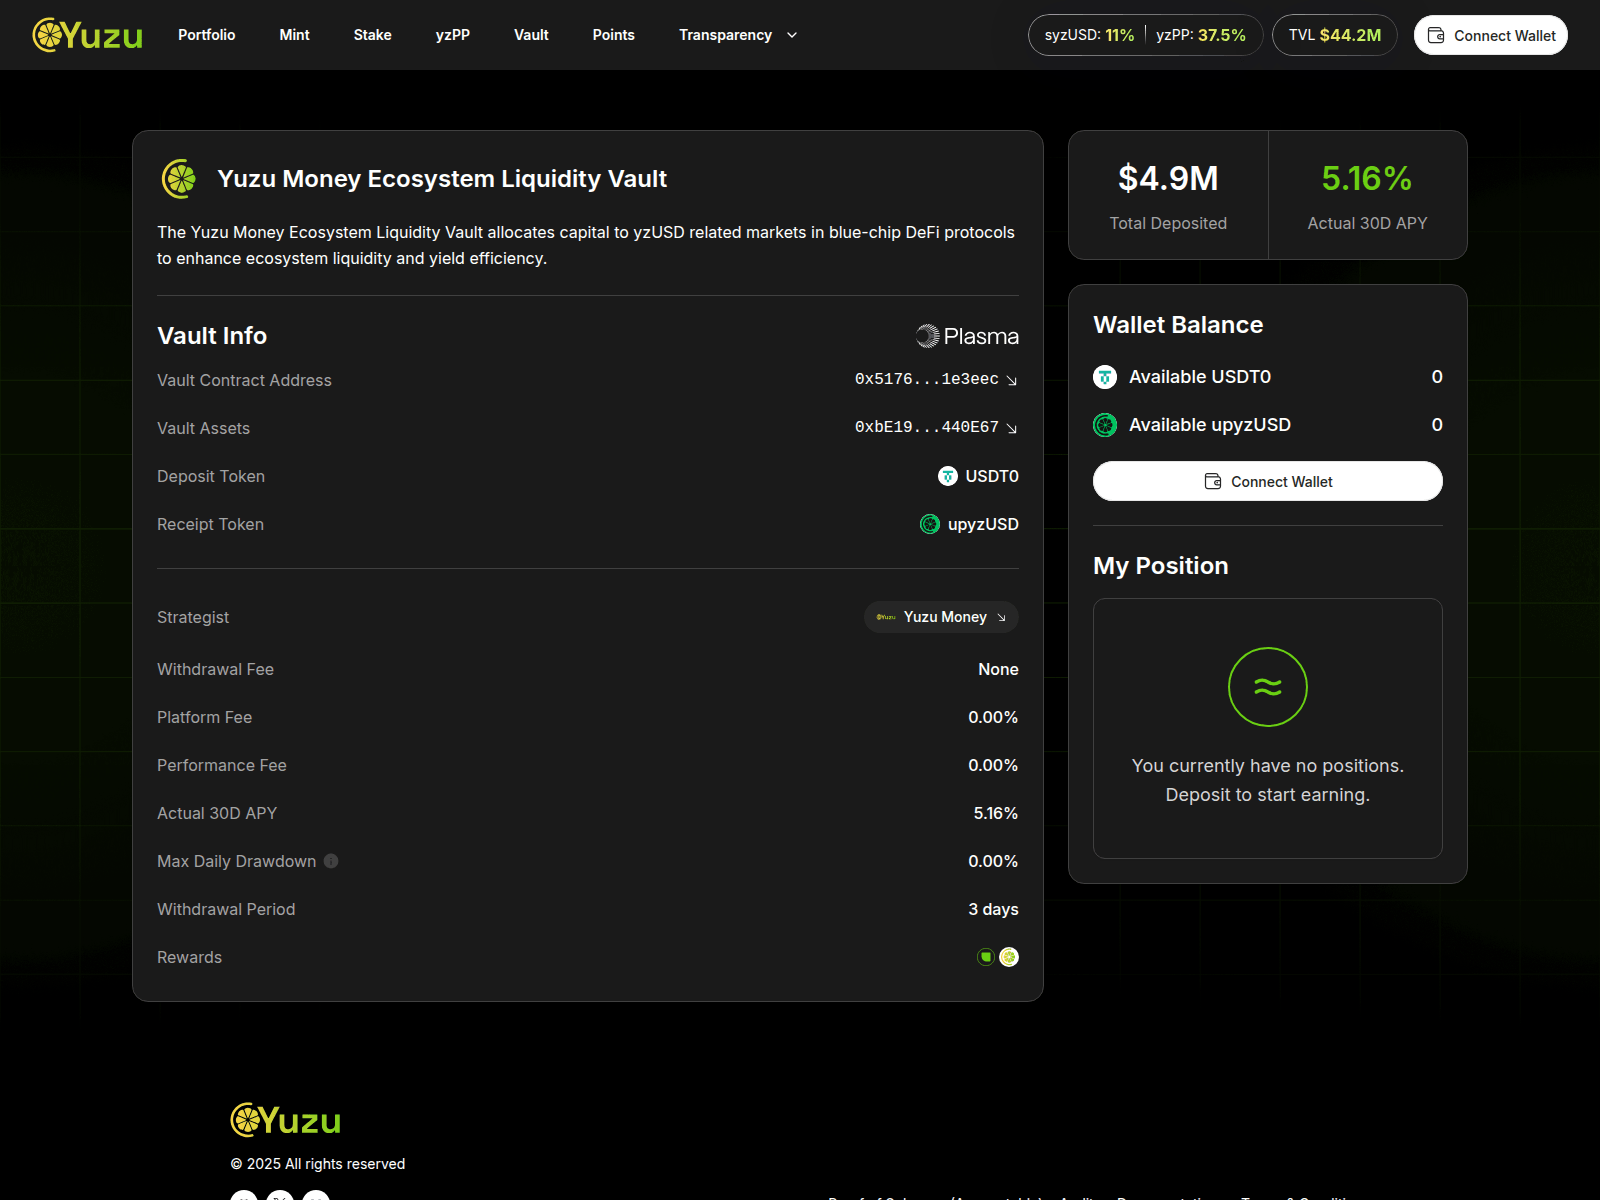The image size is (1600, 1200).
Task: Open the Yuzu Money strategist link
Action: pyautogui.click(x=941, y=617)
